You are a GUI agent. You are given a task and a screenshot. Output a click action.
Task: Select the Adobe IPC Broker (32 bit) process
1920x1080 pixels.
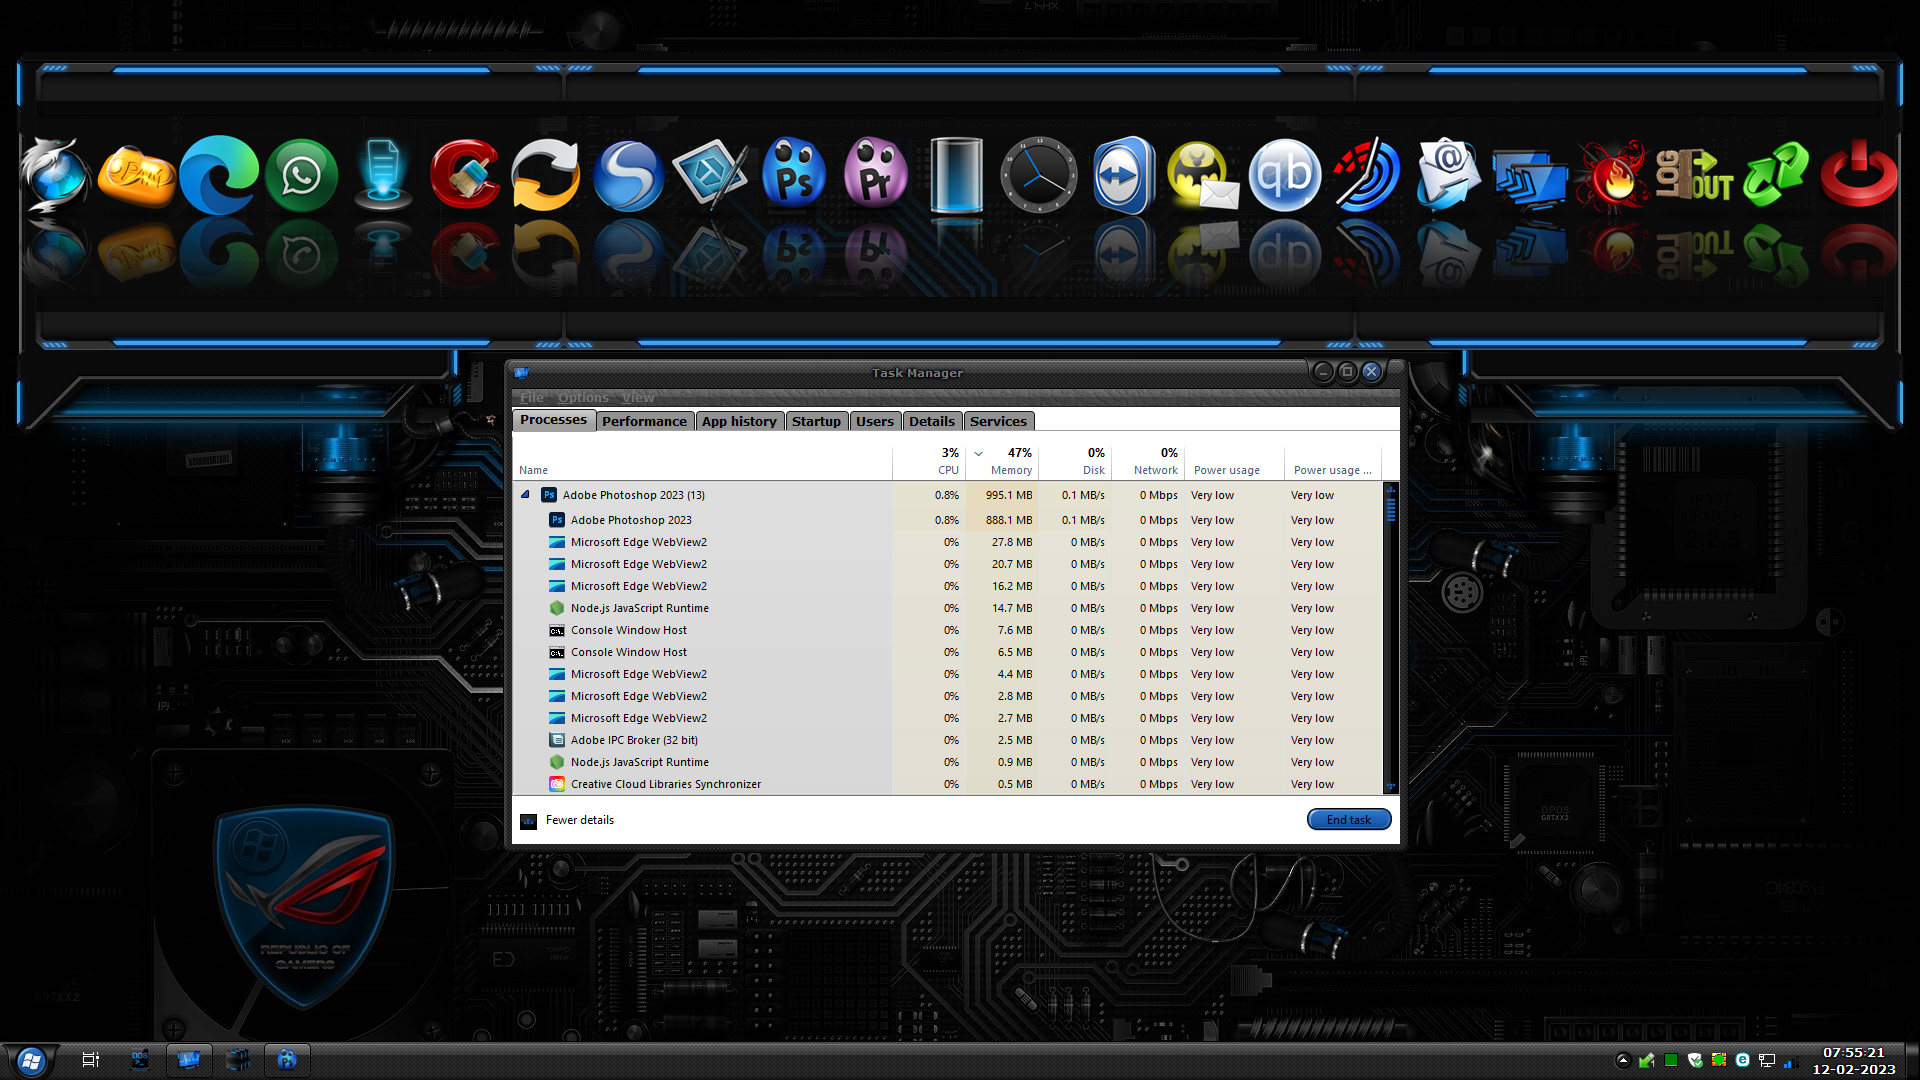pyautogui.click(x=948, y=740)
